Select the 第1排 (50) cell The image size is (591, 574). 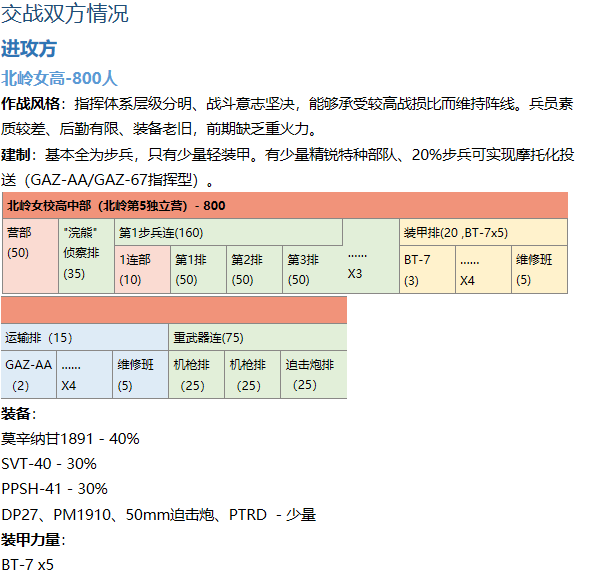(x=199, y=269)
